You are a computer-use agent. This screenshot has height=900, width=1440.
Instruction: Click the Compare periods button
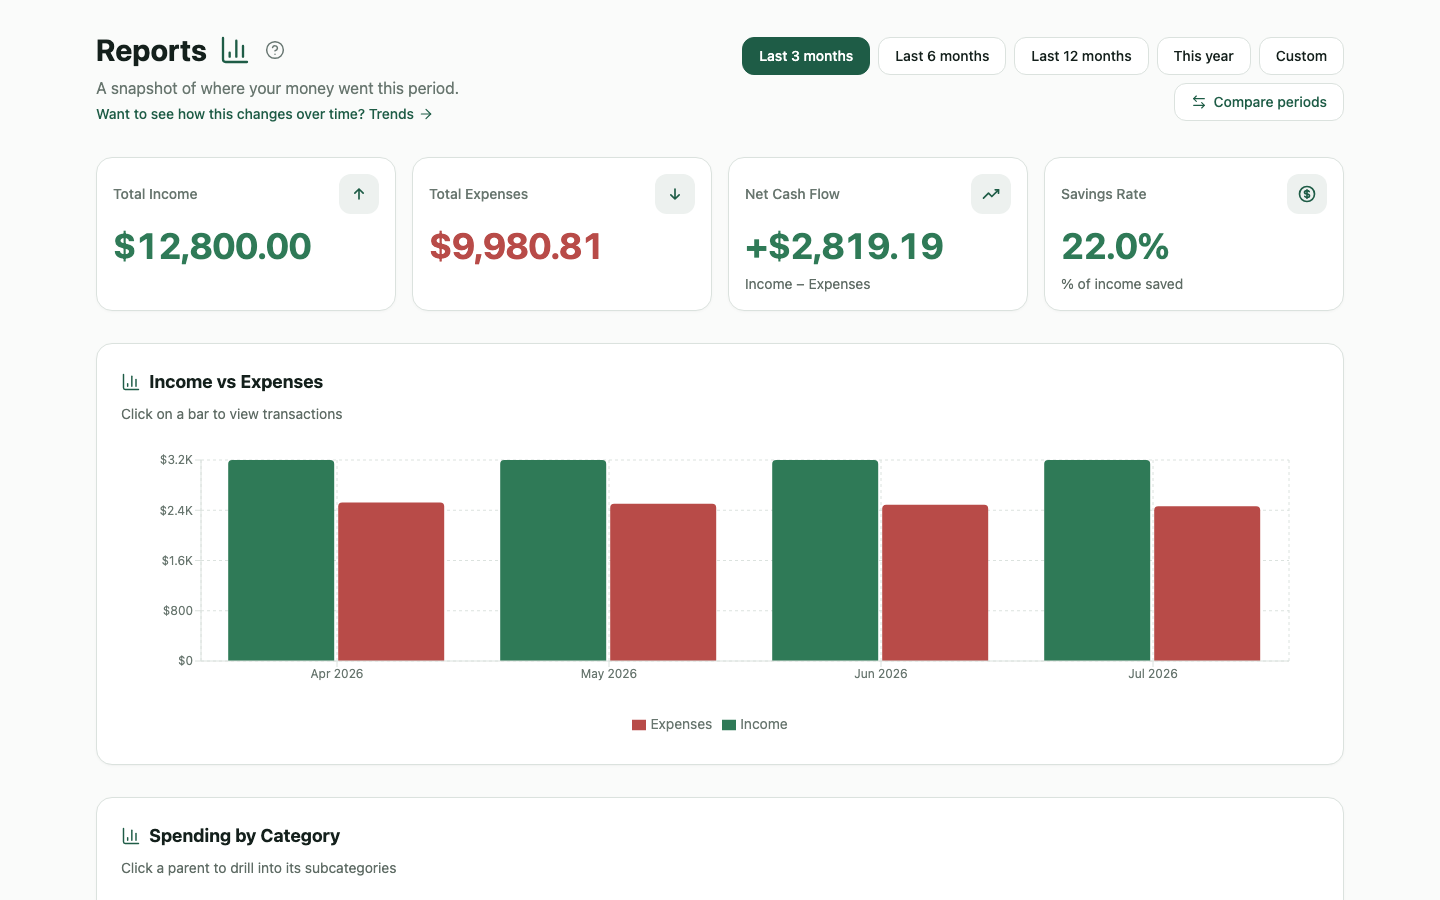click(x=1259, y=102)
